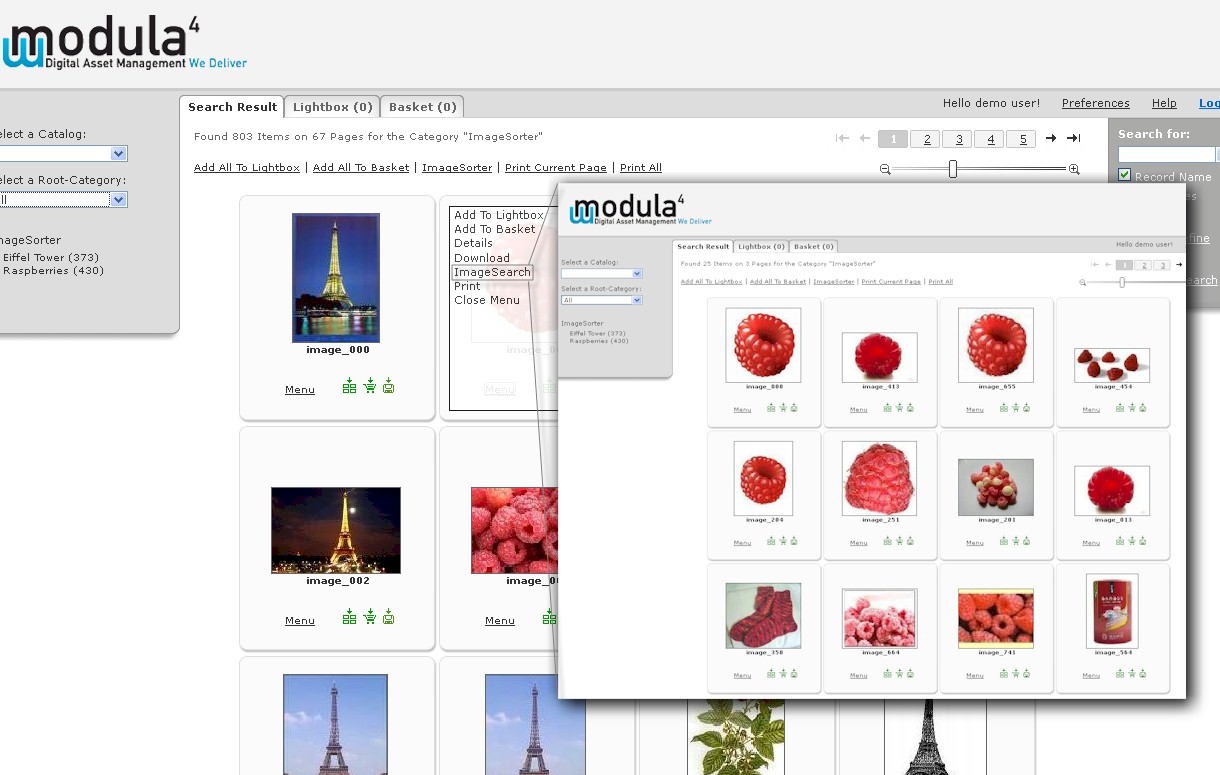Select Raspberries (430) category in main sidebar

click(x=54, y=270)
